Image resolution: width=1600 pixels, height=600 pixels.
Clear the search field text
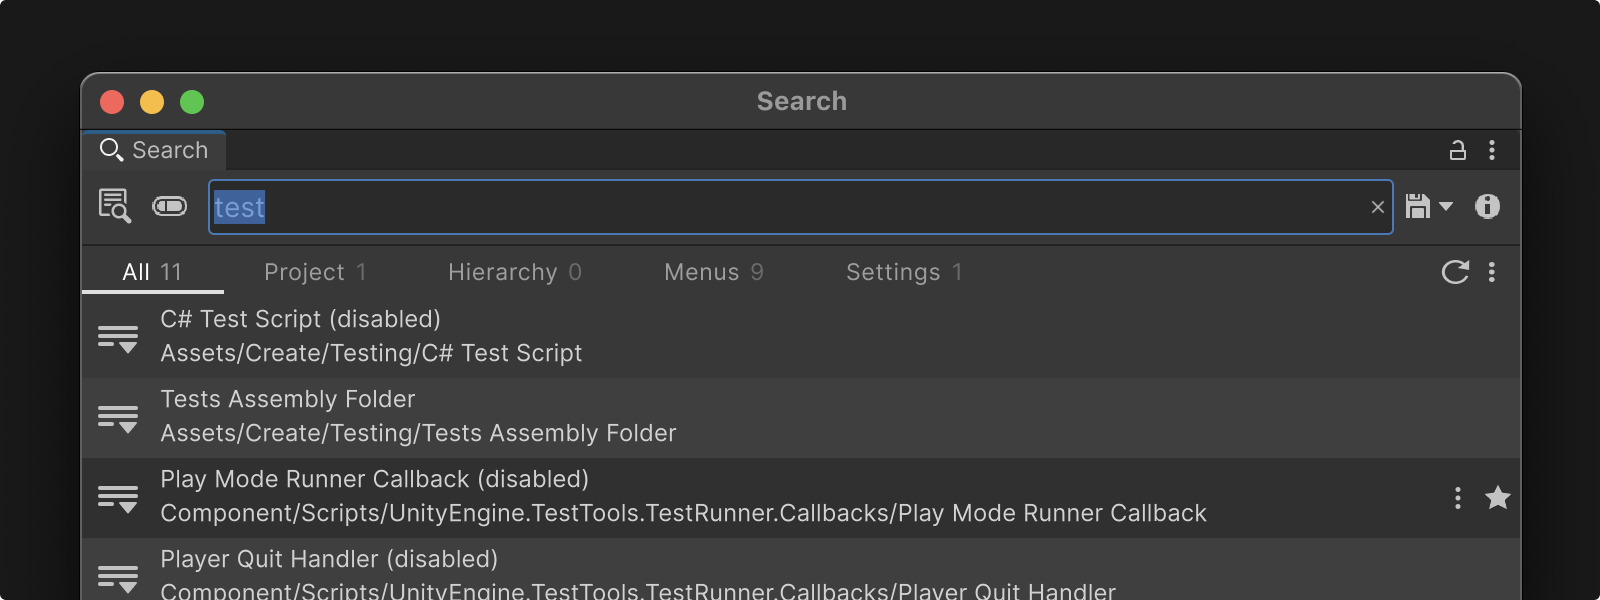1377,207
